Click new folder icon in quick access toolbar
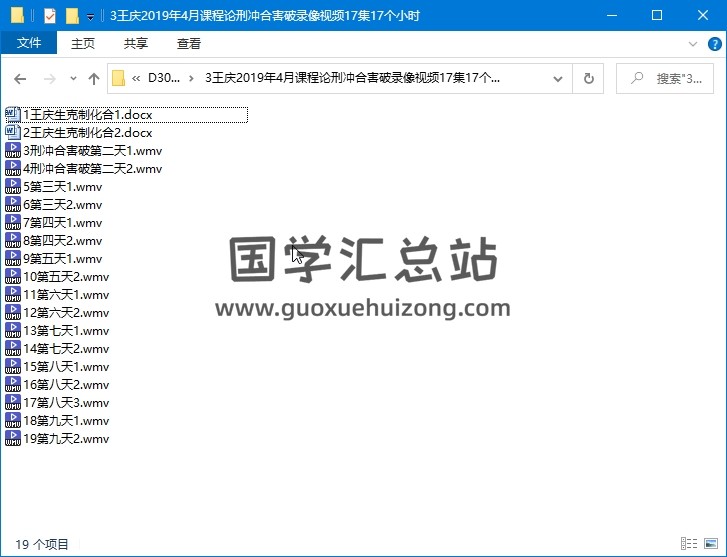 [72, 16]
